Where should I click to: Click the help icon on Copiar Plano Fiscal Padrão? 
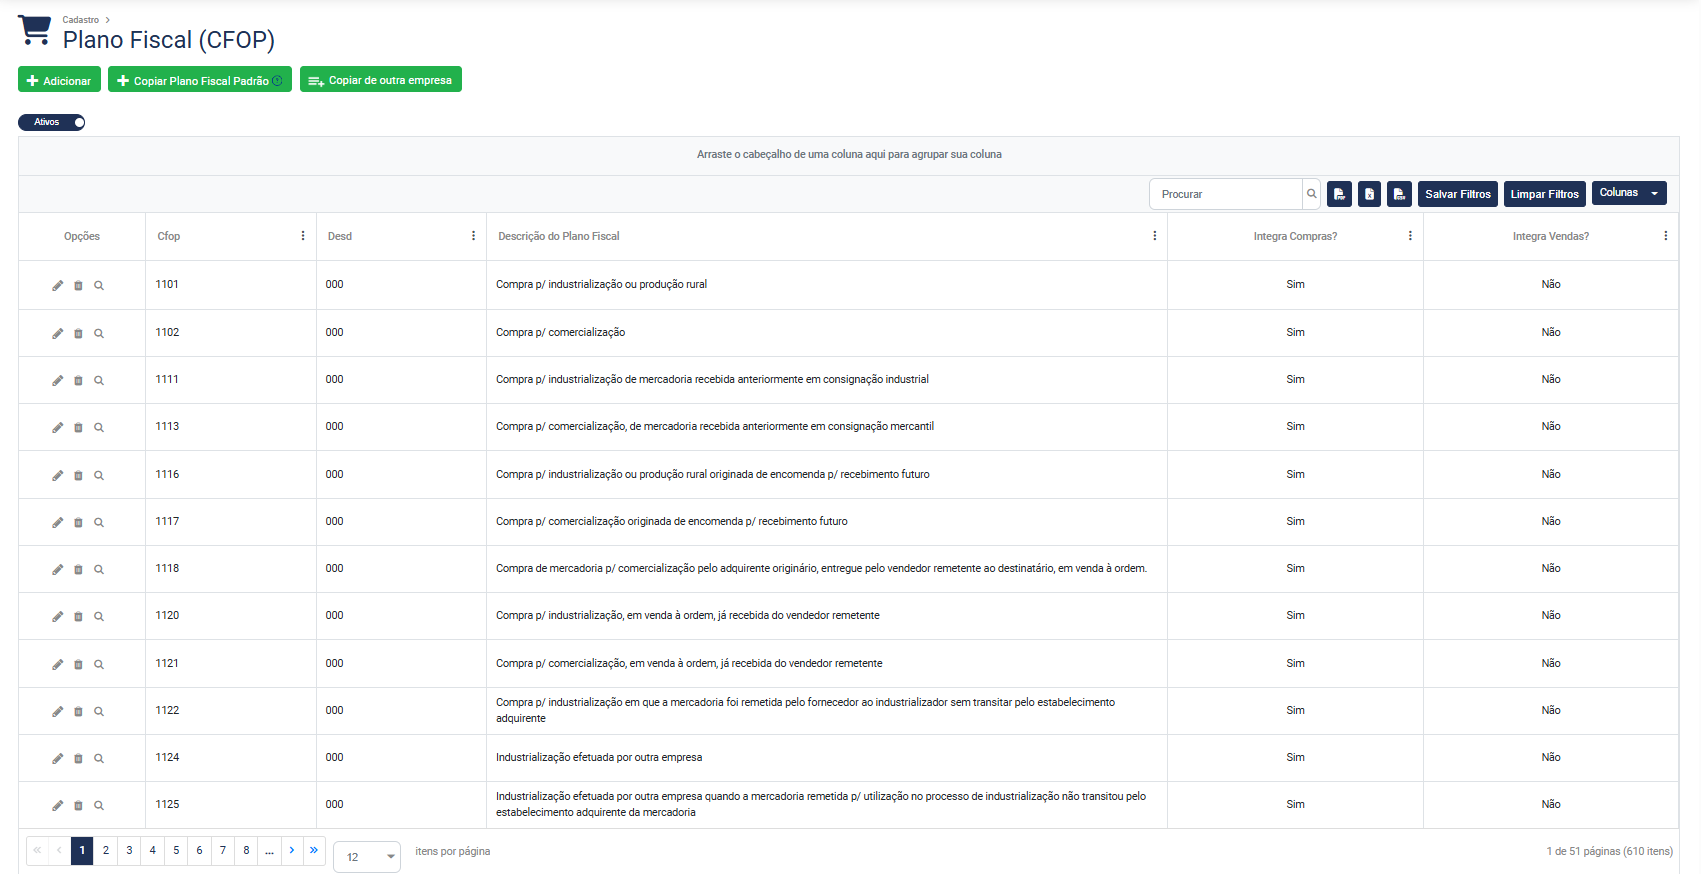(x=278, y=81)
